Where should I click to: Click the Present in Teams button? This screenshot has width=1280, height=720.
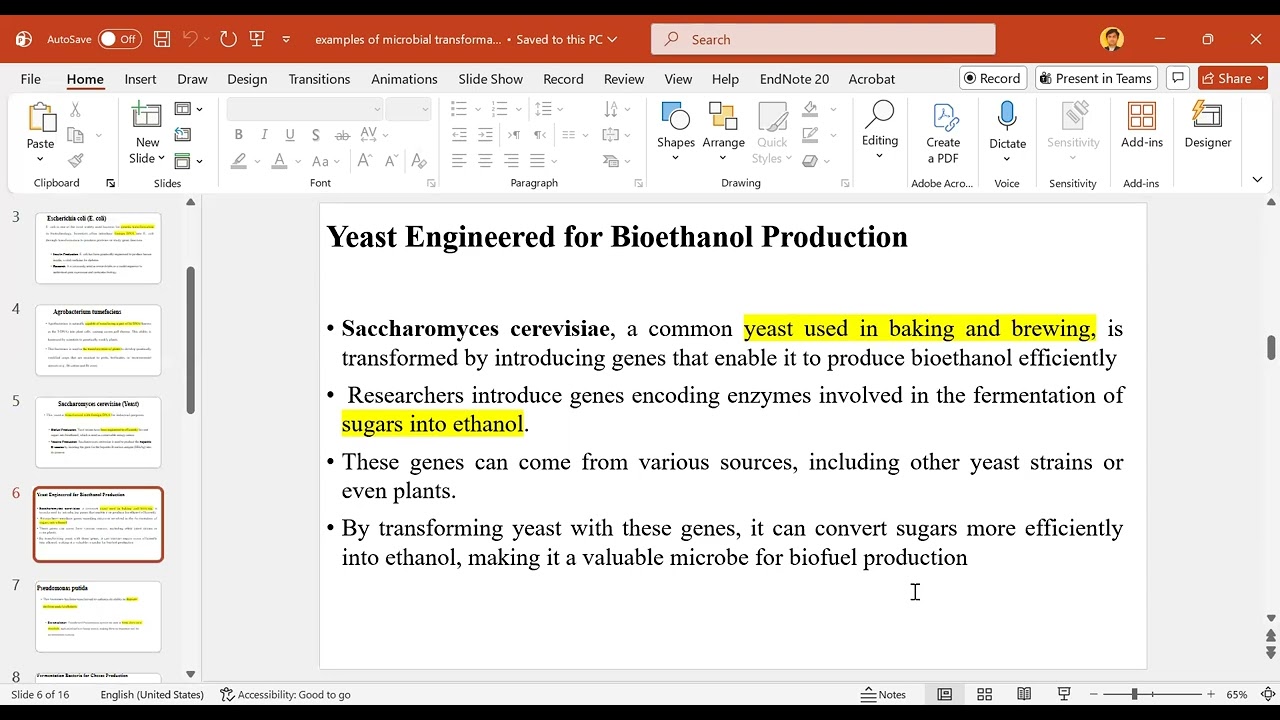point(1094,78)
